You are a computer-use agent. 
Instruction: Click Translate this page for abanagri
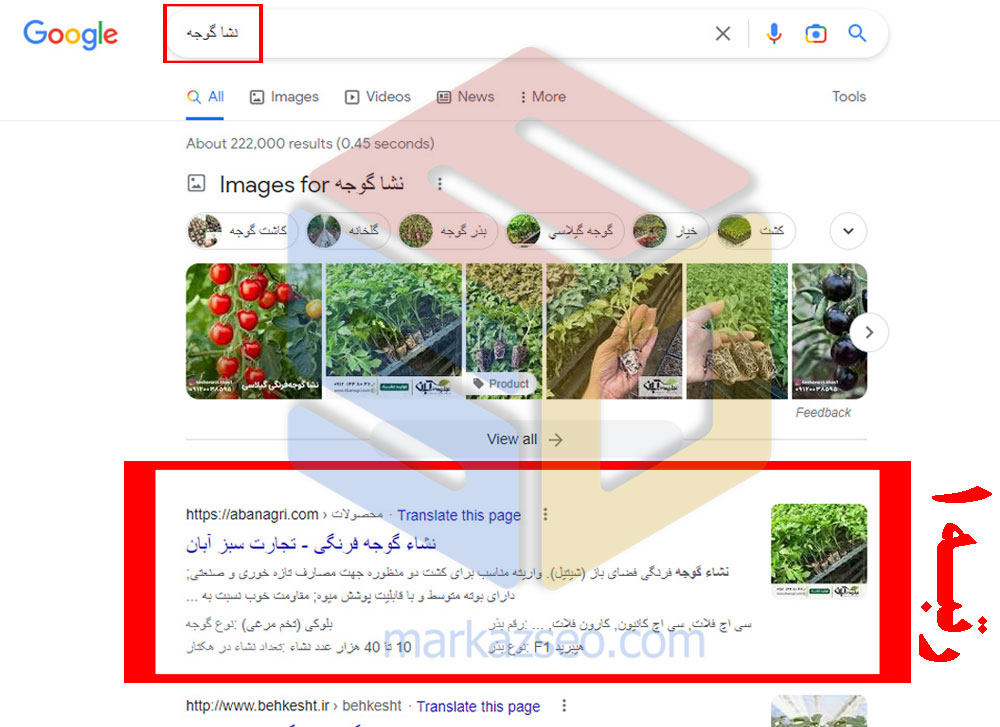click(459, 515)
